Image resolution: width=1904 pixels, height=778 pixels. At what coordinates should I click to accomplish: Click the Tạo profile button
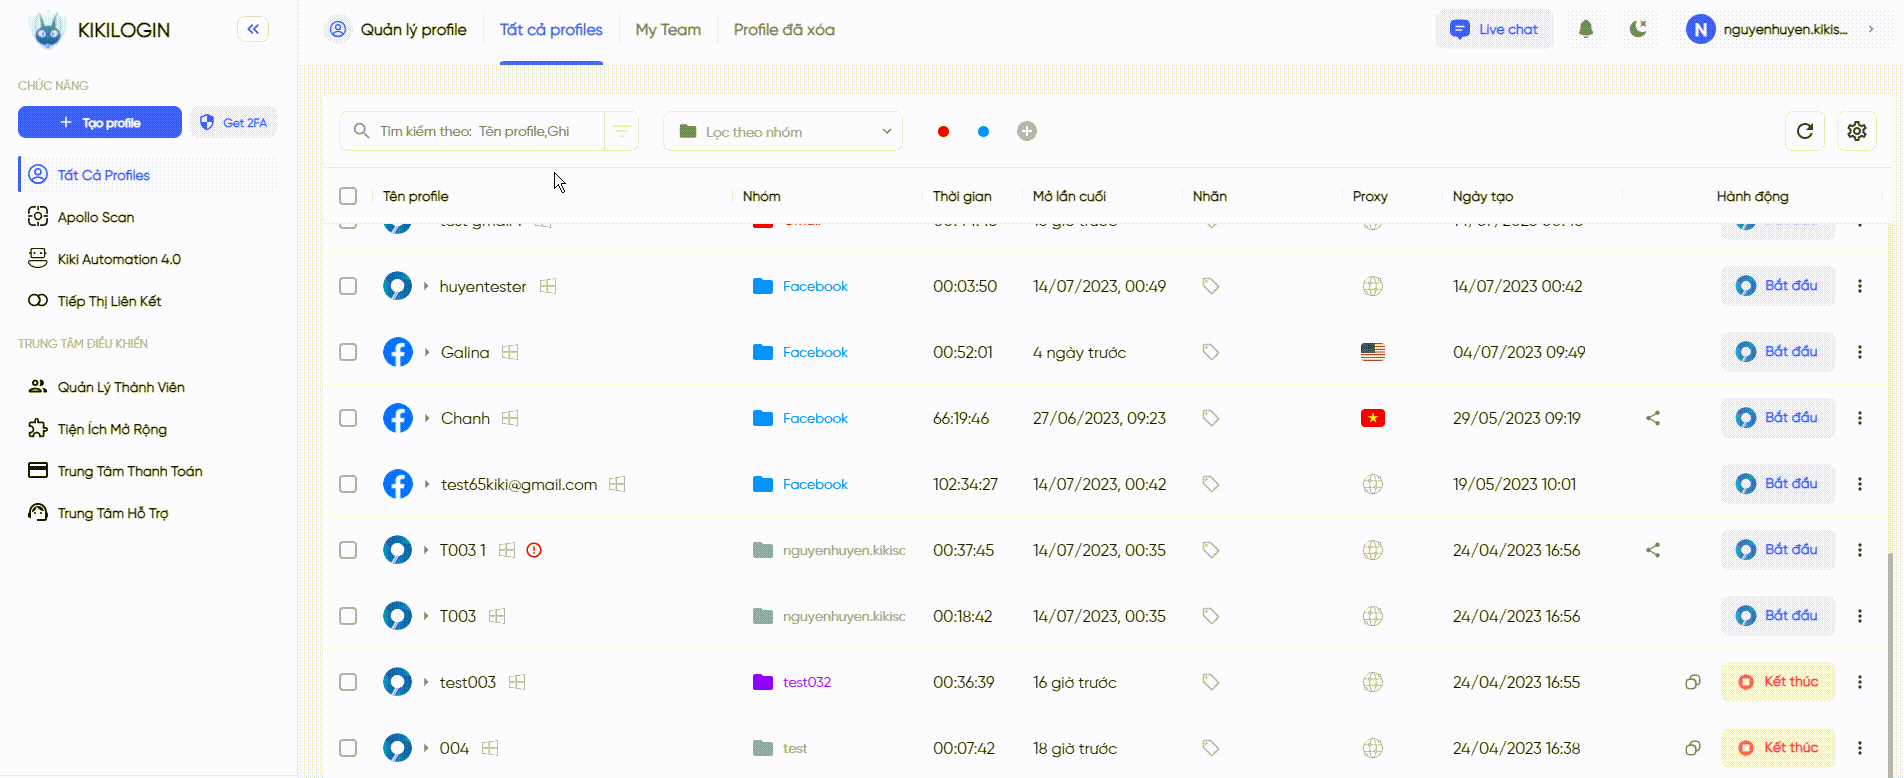(x=100, y=122)
